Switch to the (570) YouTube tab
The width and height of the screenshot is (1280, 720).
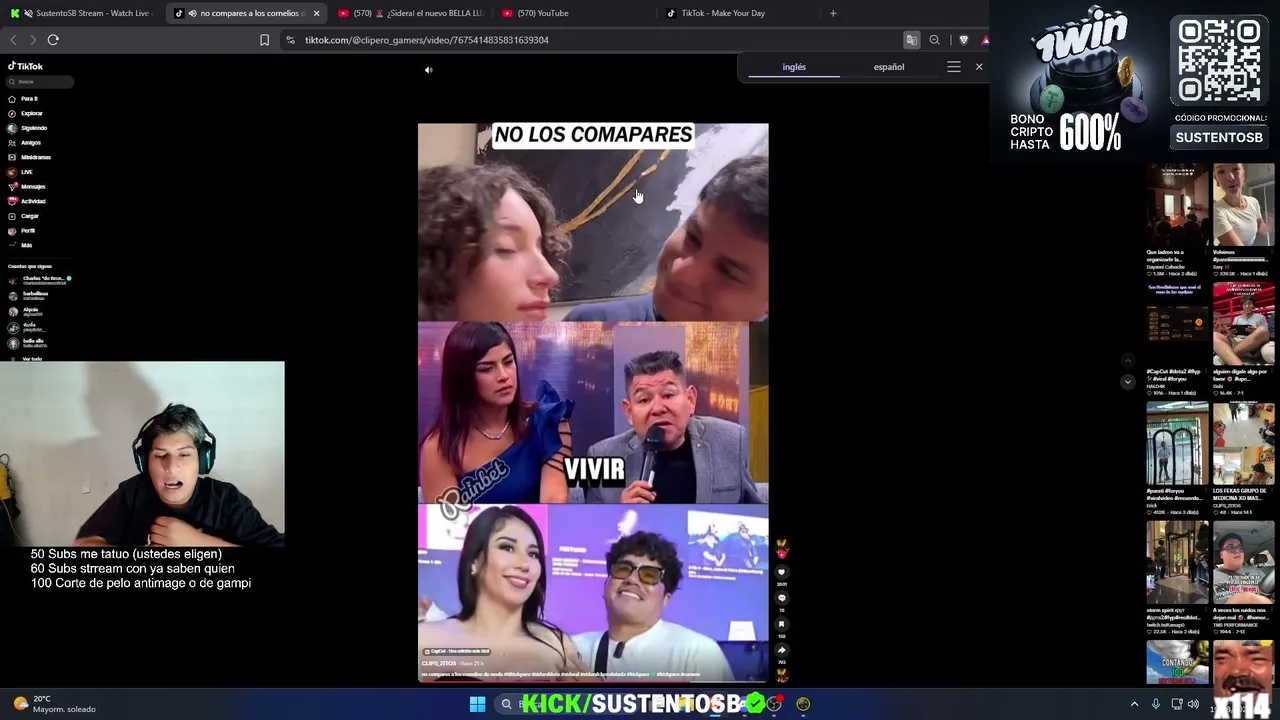(x=573, y=13)
